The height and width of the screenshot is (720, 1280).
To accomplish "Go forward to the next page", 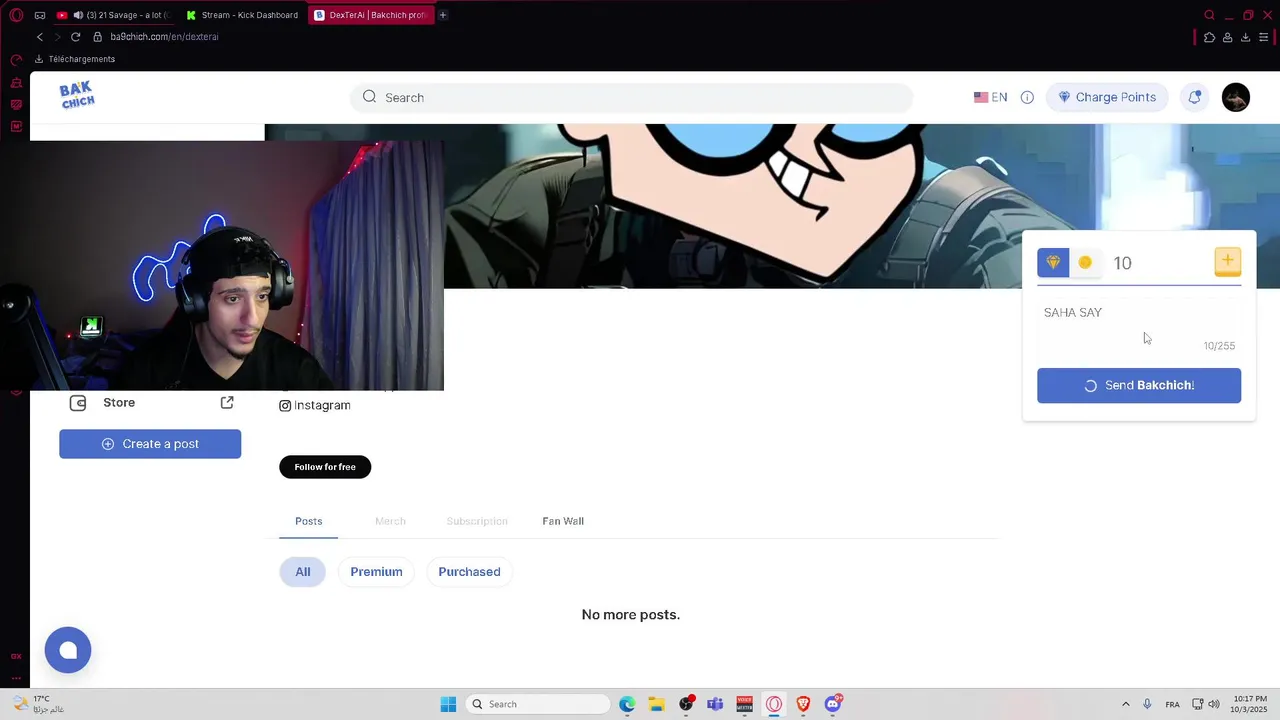I will coord(57,37).
